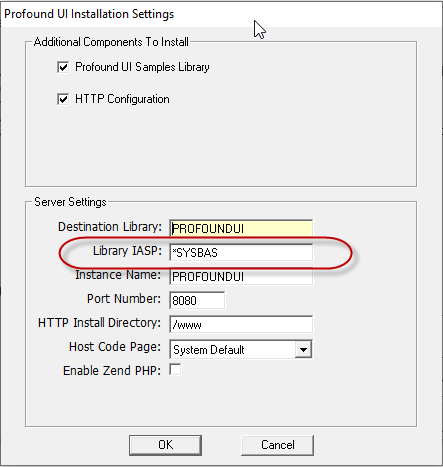The width and height of the screenshot is (443, 467).
Task: Select the Instance Name input box
Action: point(241,276)
